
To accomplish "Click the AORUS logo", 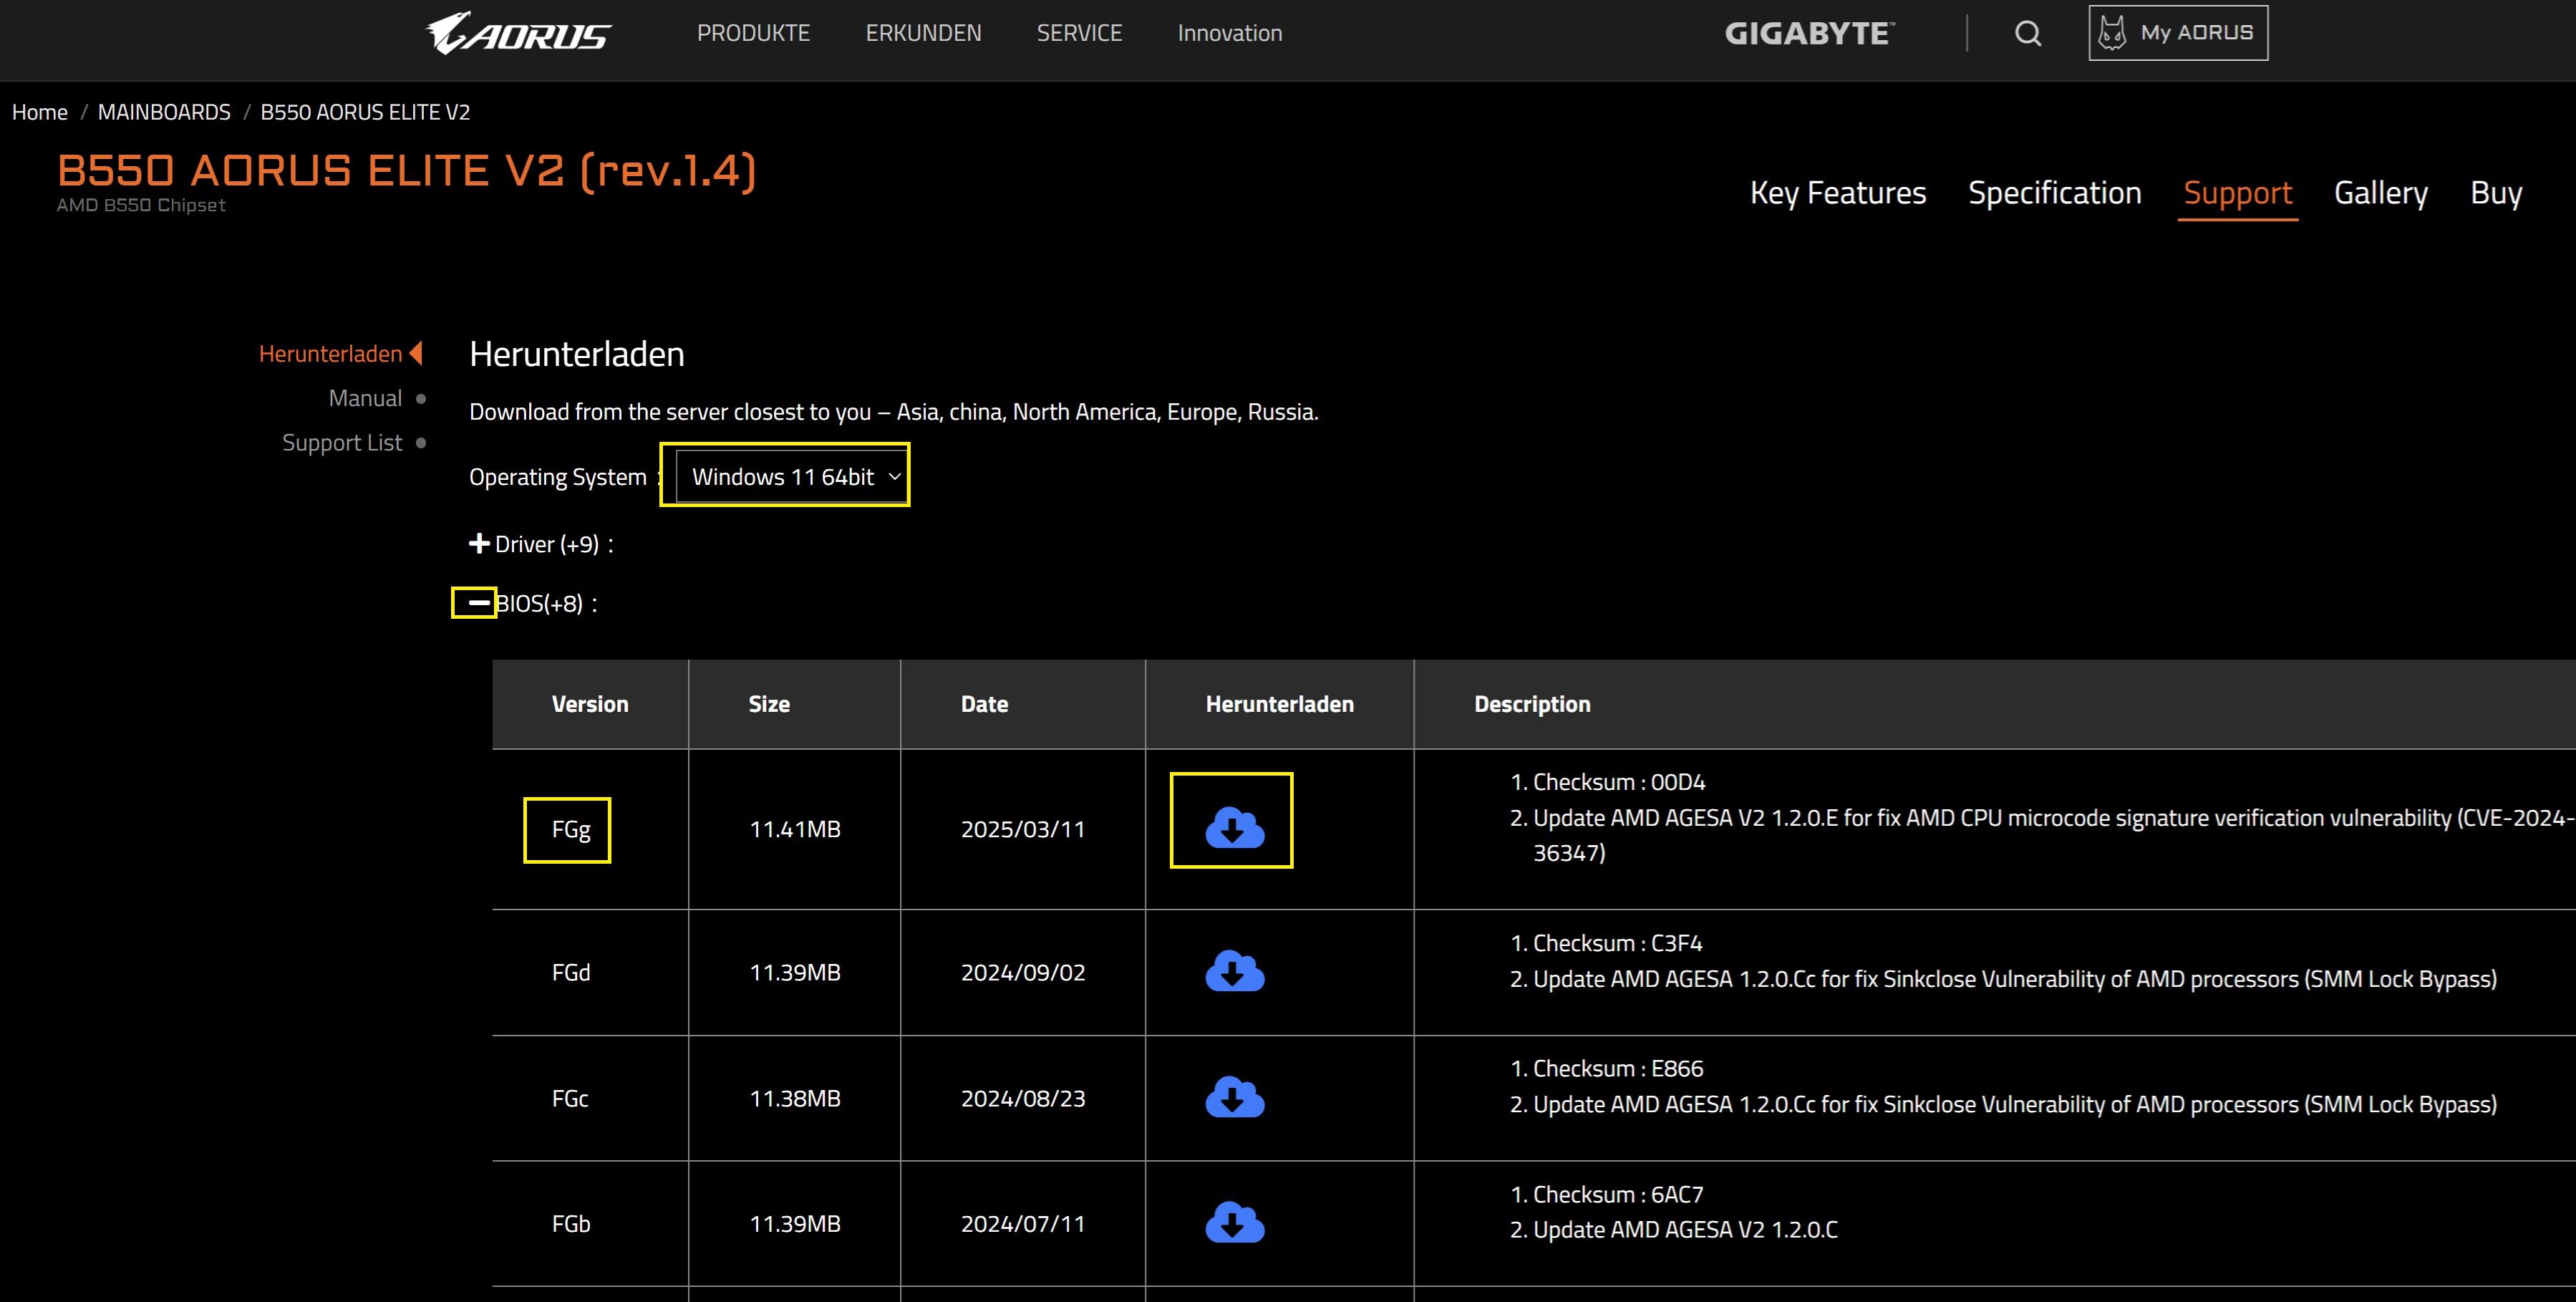I will (x=518, y=34).
